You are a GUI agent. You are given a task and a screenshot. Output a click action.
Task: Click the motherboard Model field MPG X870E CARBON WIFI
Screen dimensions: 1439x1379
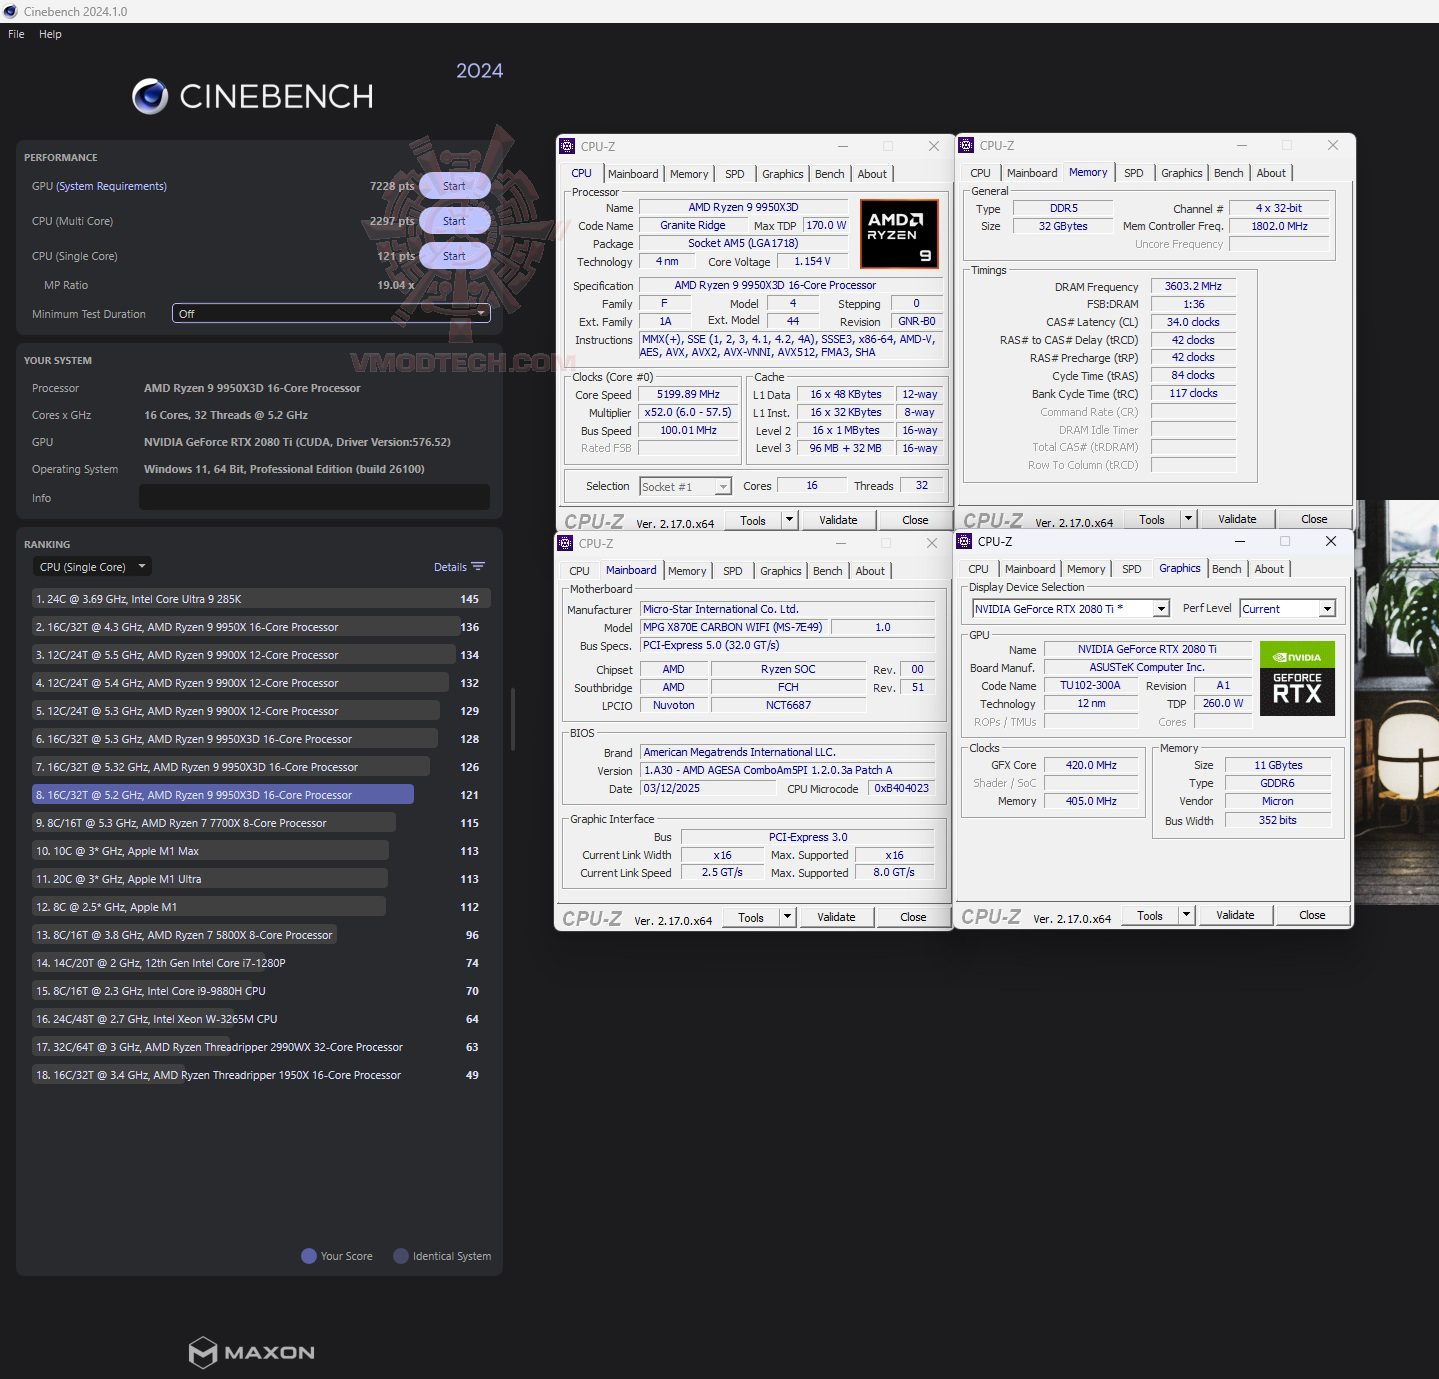pos(733,627)
